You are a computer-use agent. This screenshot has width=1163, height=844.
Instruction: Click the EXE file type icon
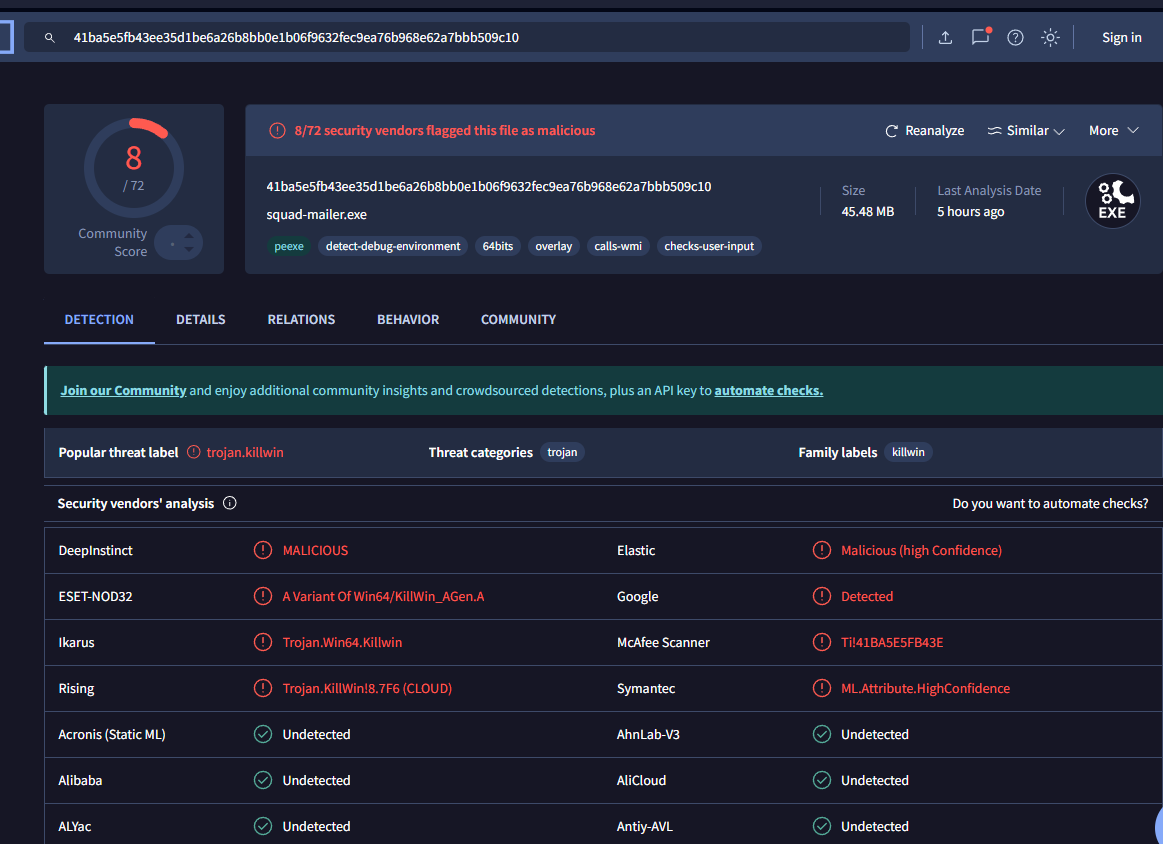point(1112,200)
